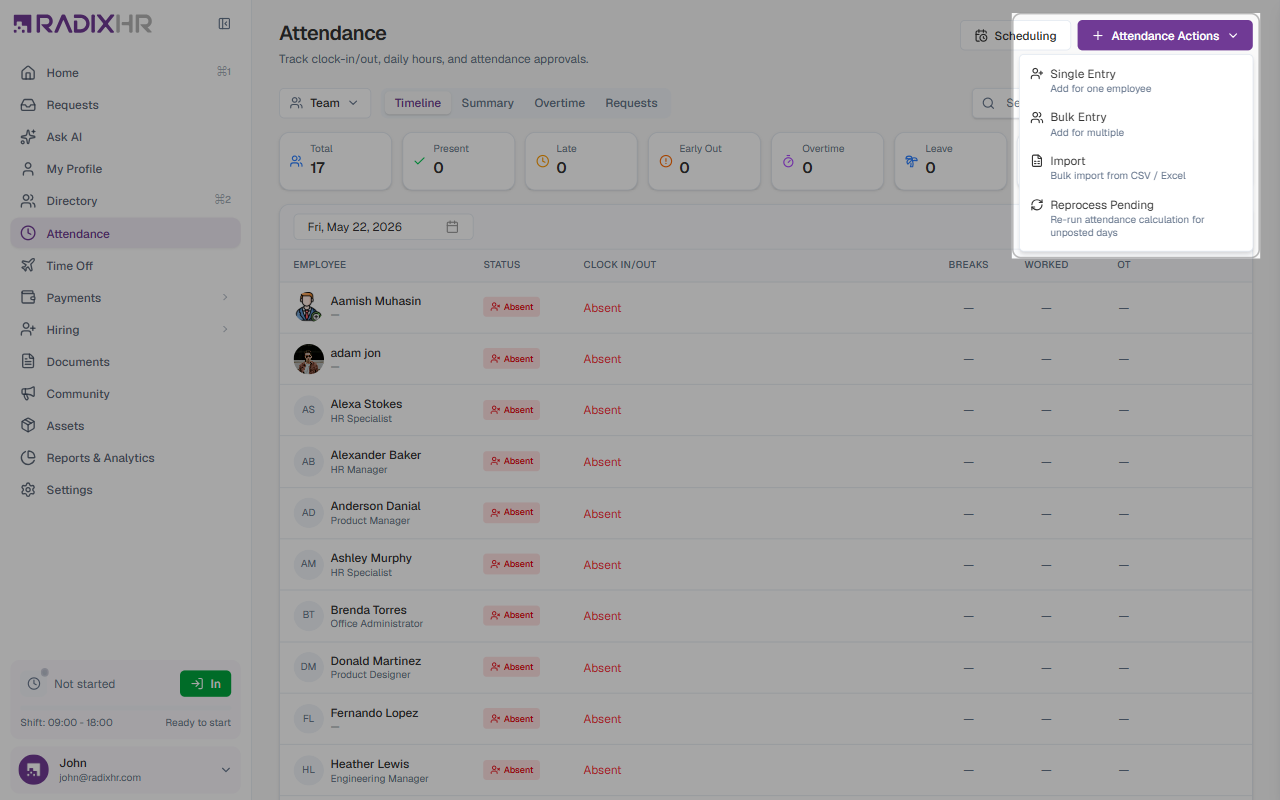Viewport: 1280px width, 800px height.
Task: Open the date picker Fri, May 22, 2026
Action: pos(383,227)
